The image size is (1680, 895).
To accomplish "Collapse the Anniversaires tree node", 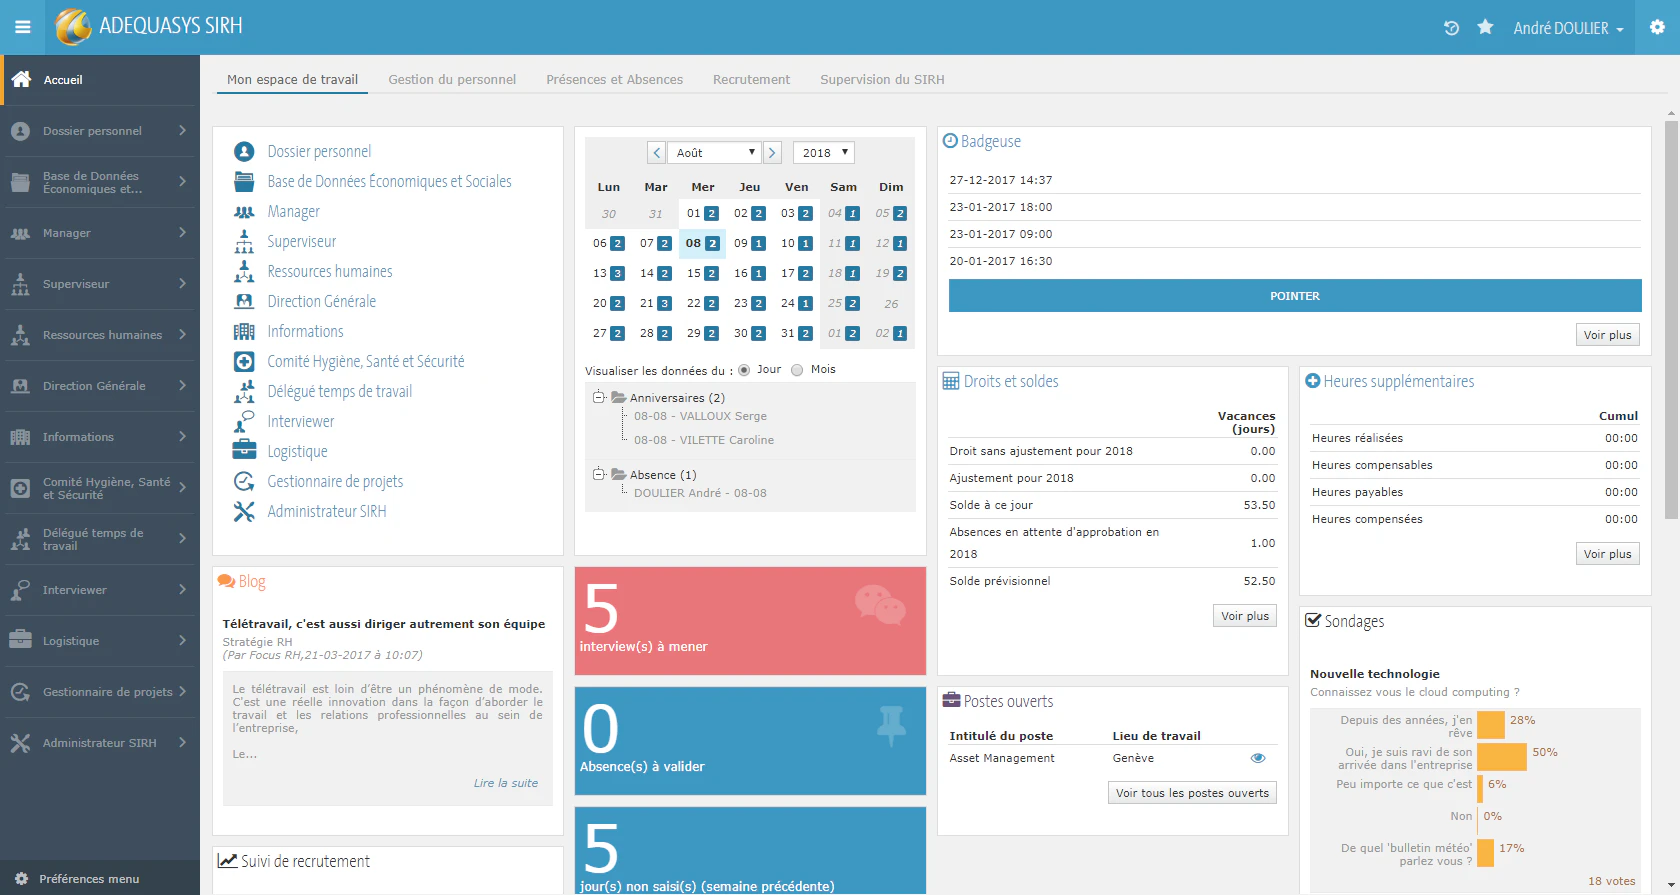I will (598, 397).
